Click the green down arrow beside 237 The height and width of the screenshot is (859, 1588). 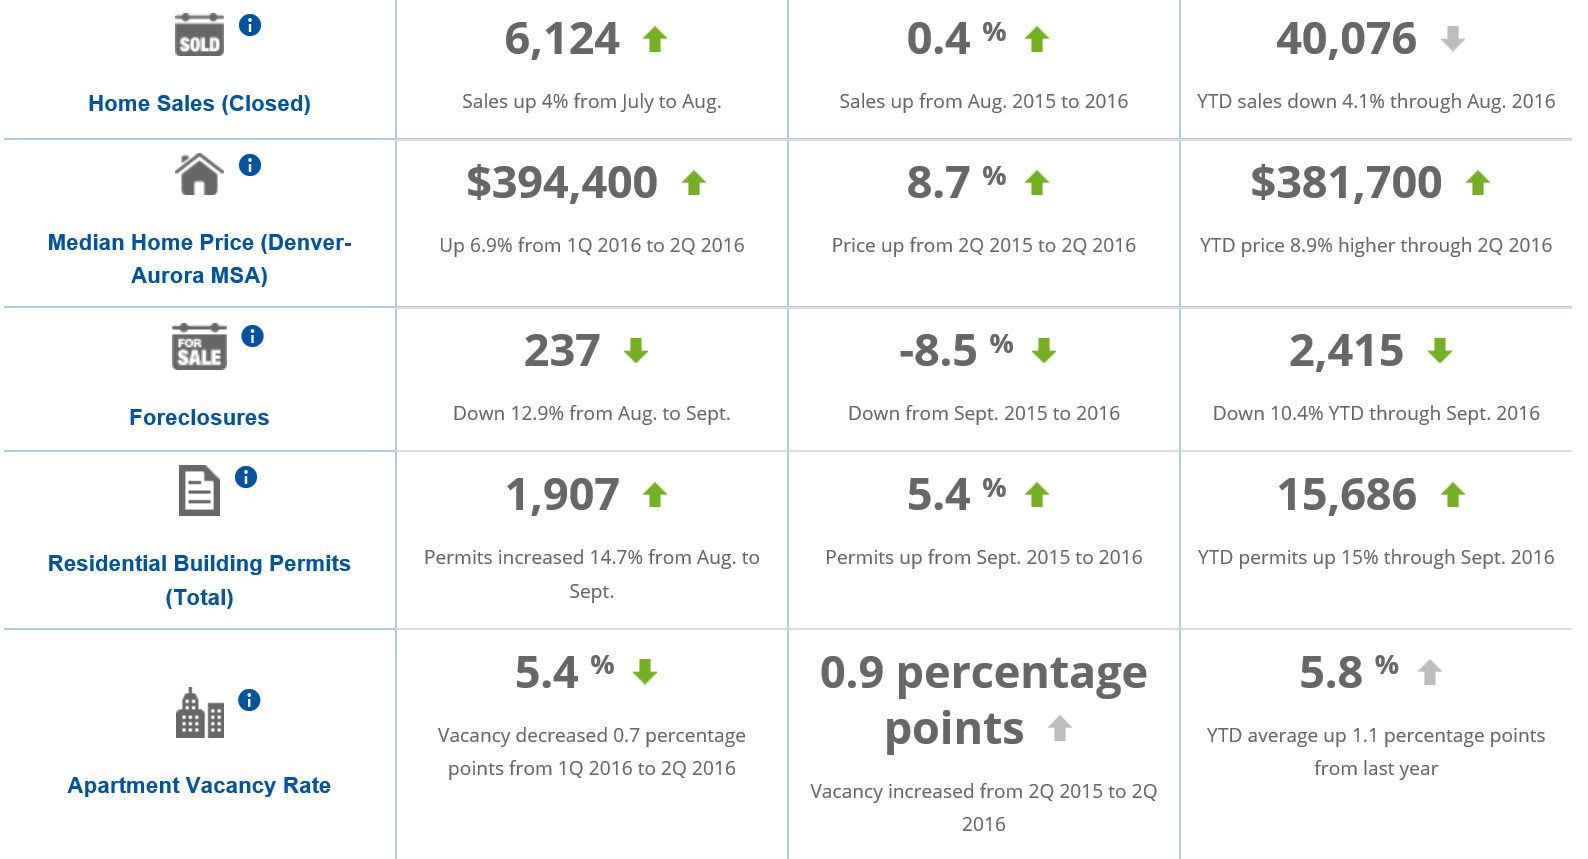(636, 351)
